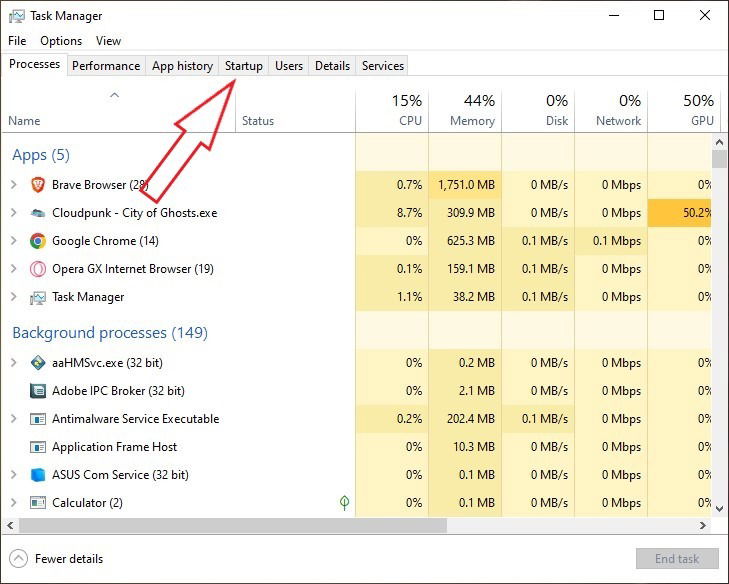Open the Performance tab
This screenshot has width=729, height=584.
click(x=106, y=66)
